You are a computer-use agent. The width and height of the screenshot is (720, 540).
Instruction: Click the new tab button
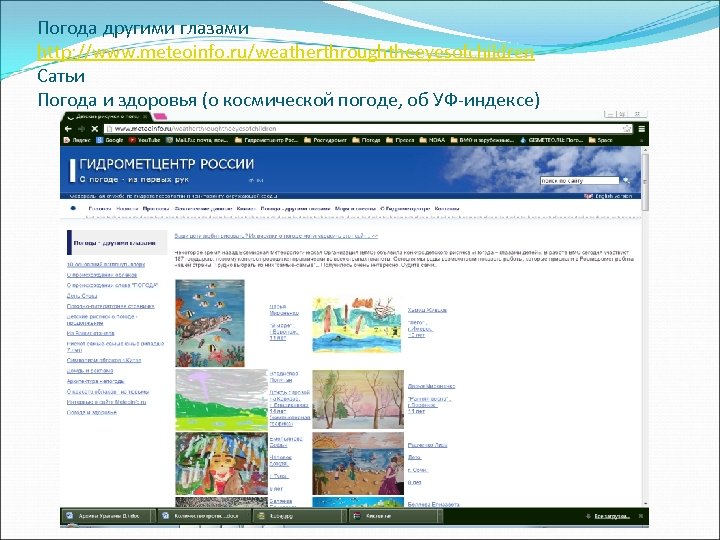pos(160,117)
